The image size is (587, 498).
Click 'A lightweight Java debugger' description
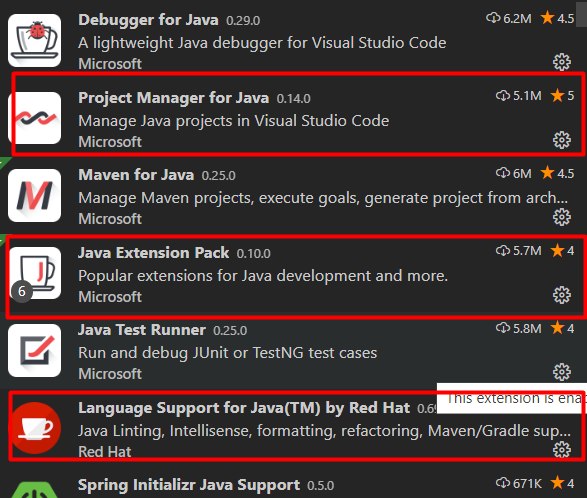point(262,43)
